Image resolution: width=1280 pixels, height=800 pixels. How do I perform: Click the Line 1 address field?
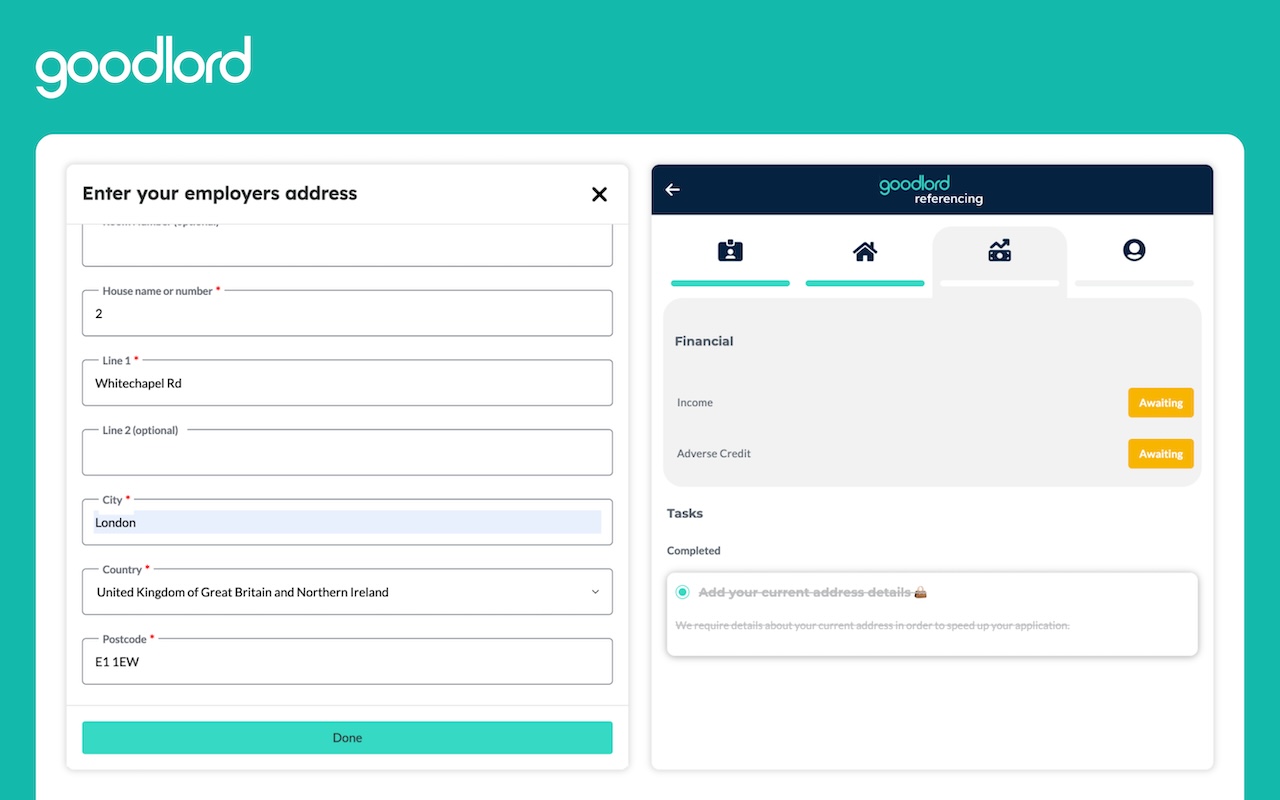(x=347, y=383)
